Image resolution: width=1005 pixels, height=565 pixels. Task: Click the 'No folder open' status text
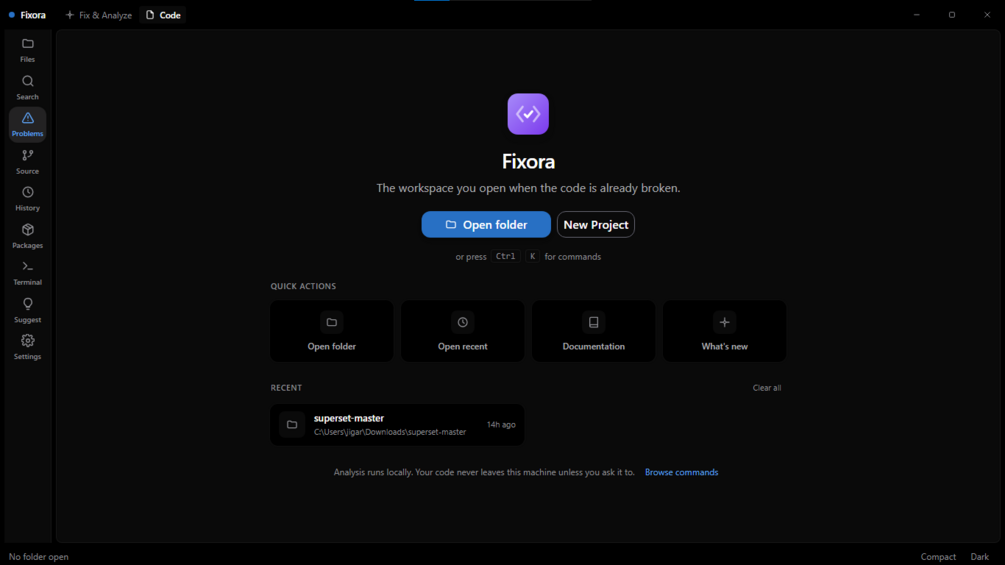tap(38, 557)
